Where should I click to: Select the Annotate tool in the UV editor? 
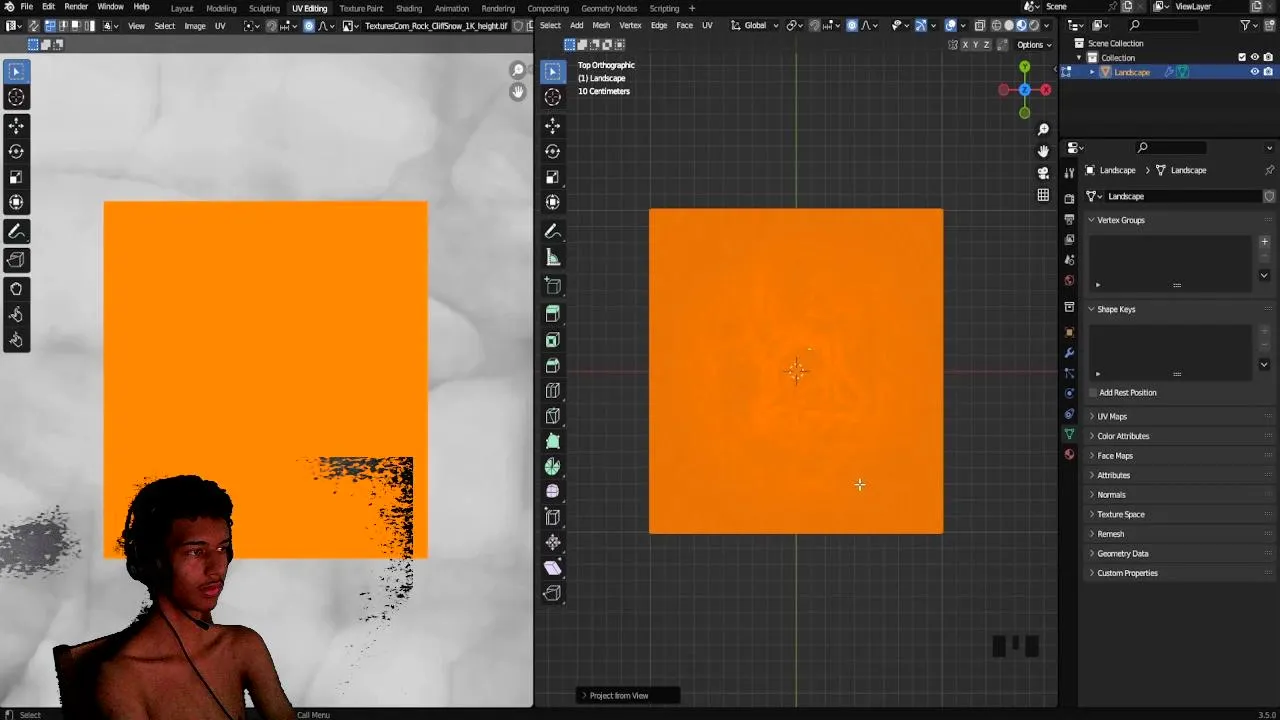16,231
